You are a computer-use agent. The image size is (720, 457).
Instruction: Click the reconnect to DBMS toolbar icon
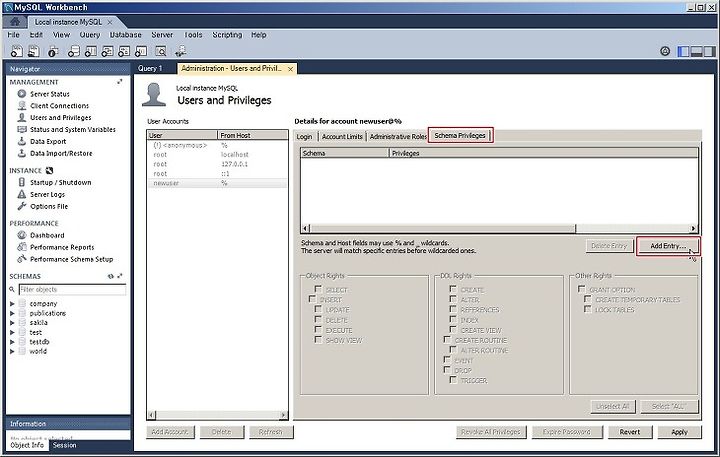pyautogui.click(x=181, y=51)
